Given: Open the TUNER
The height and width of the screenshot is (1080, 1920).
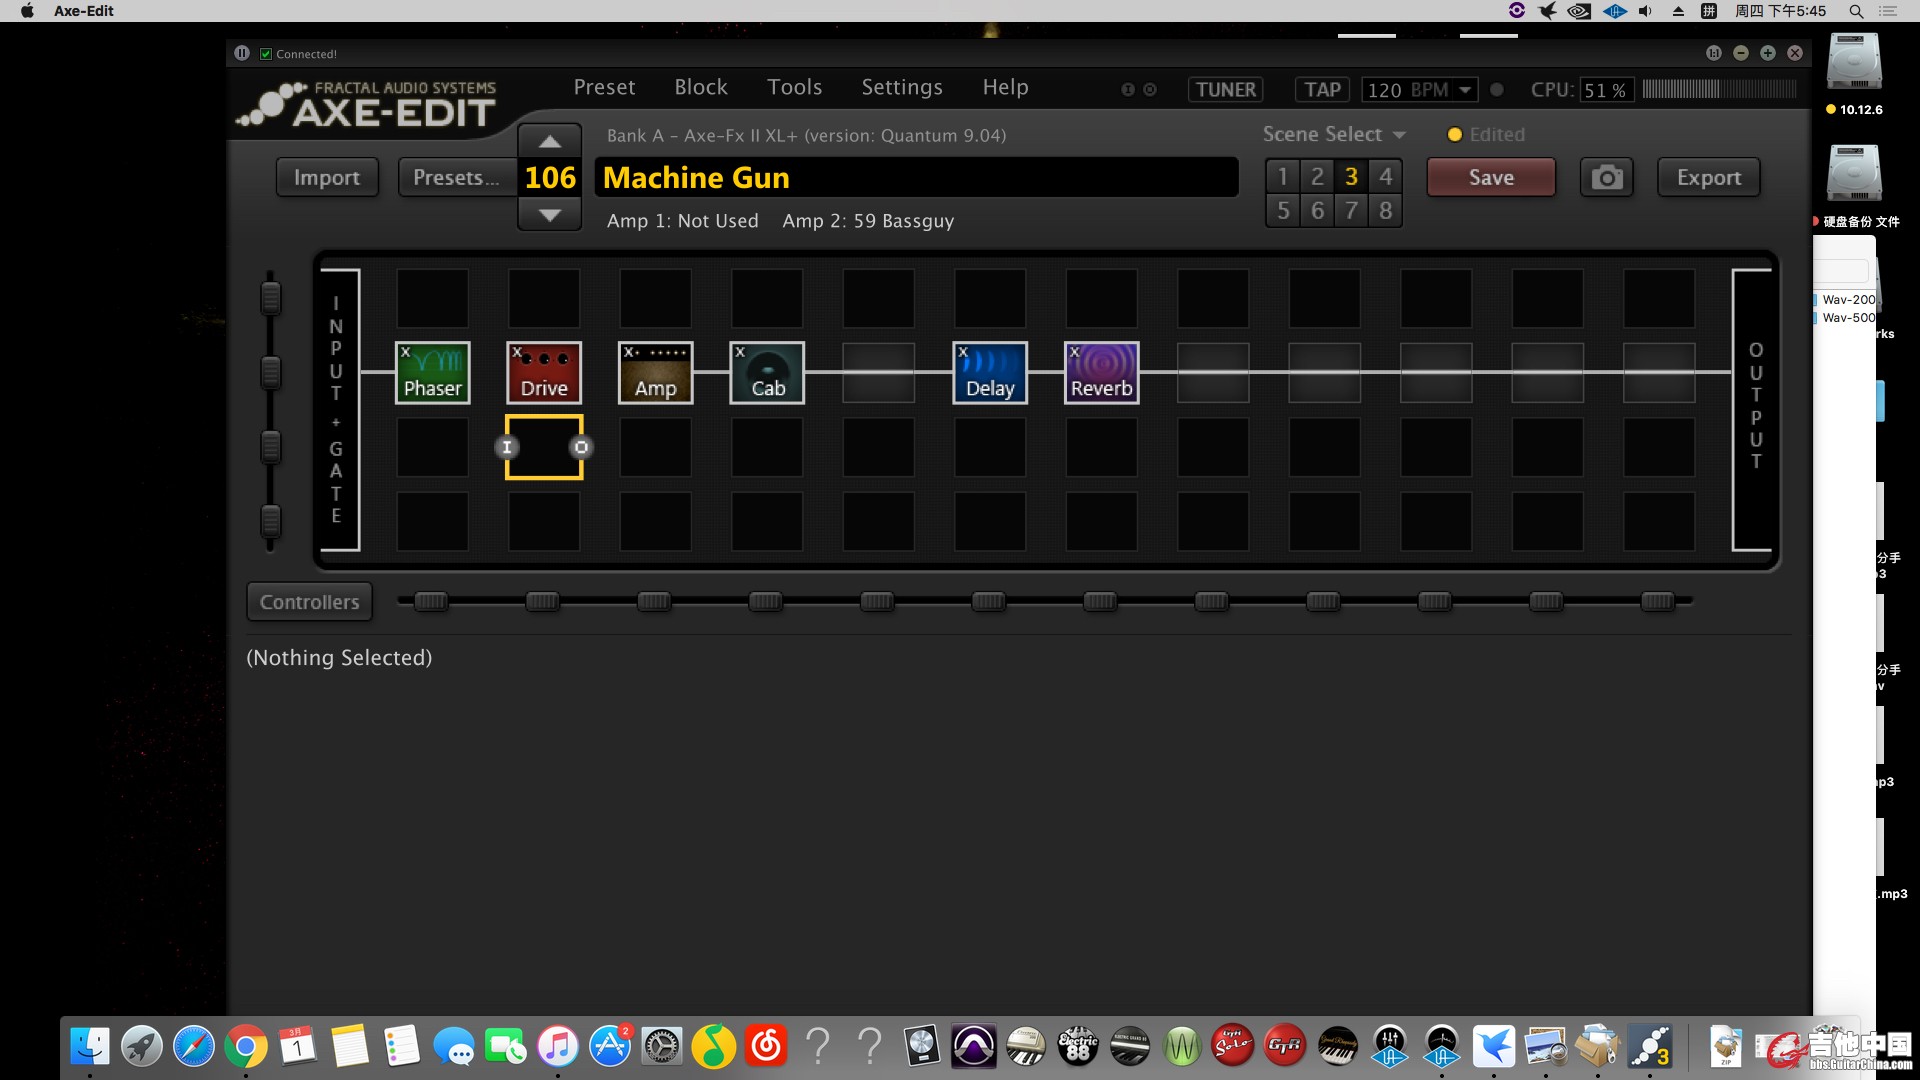Looking at the screenshot, I should coord(1226,89).
